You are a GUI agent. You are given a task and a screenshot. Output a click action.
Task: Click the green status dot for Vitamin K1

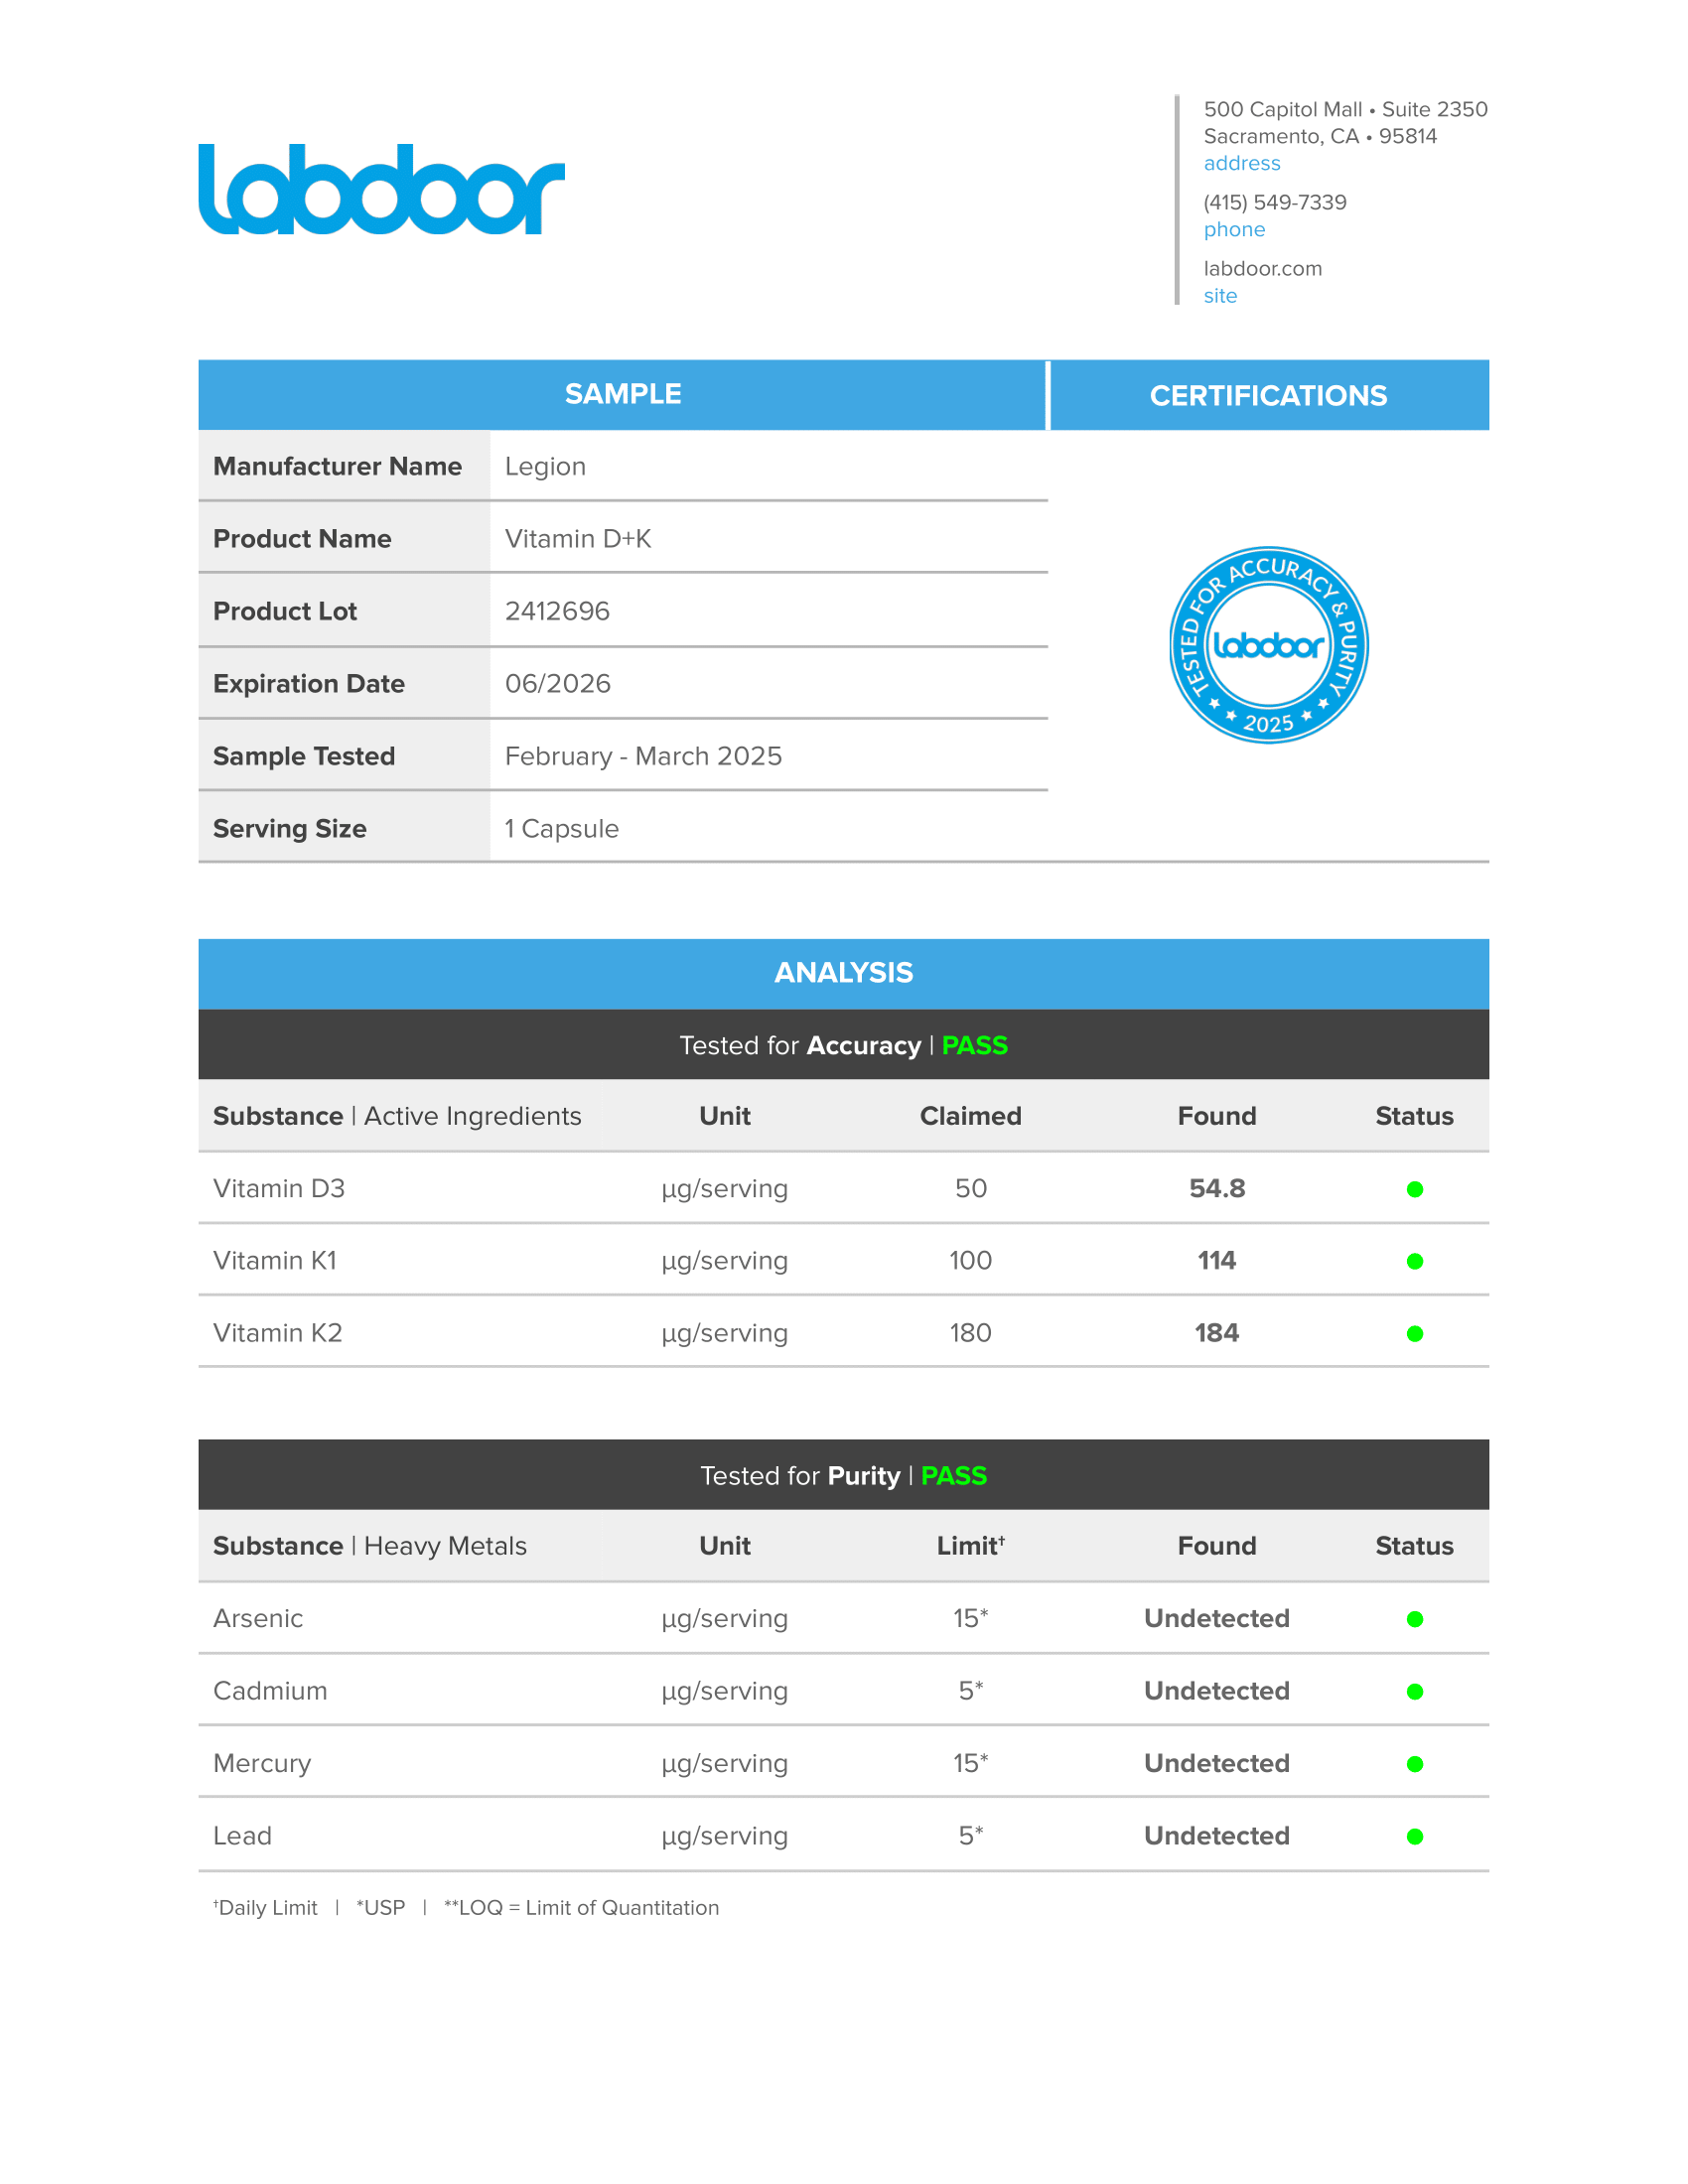pyautogui.click(x=1414, y=1261)
